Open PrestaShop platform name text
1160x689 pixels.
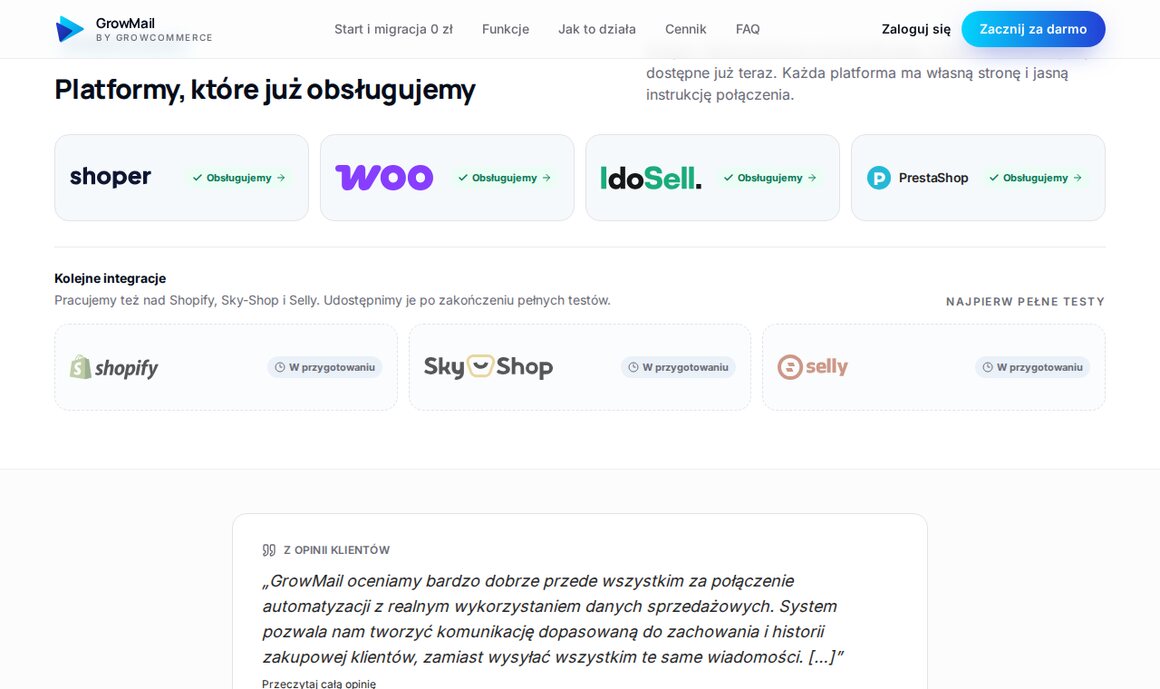tap(934, 178)
